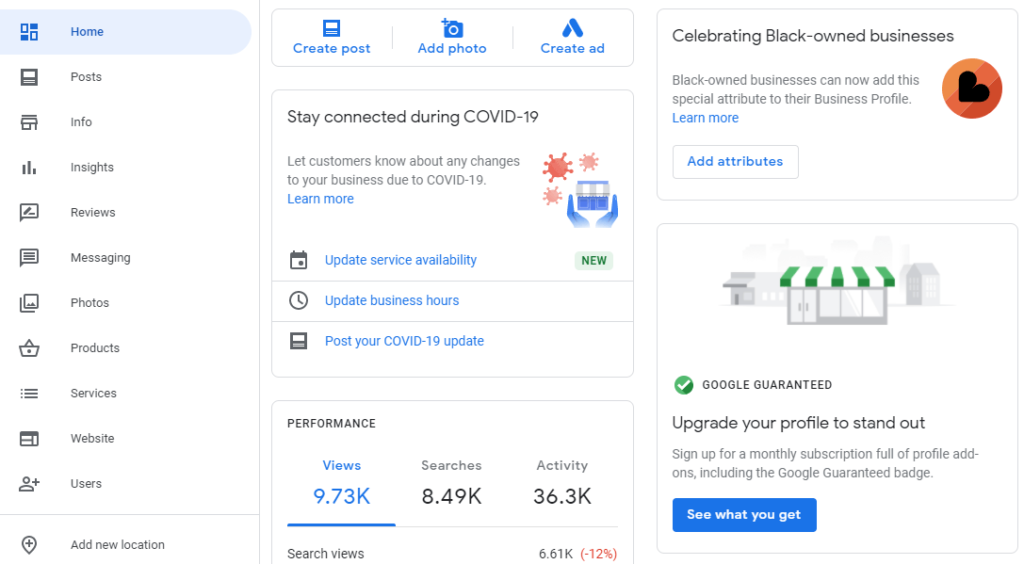Click the Reviews star icon

(29, 212)
